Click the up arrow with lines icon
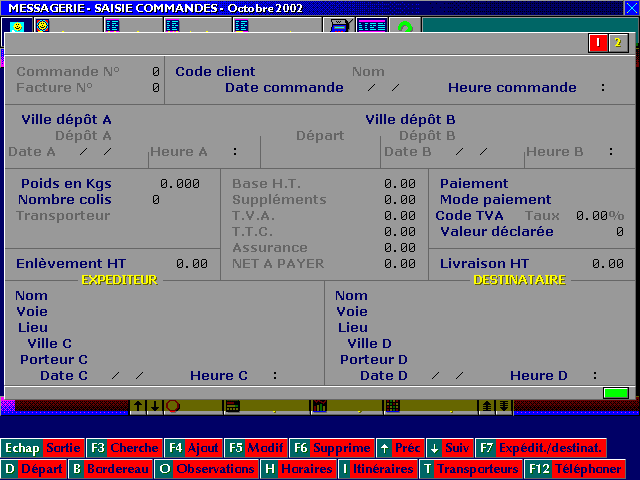The width and height of the screenshot is (640, 480). click(487, 406)
